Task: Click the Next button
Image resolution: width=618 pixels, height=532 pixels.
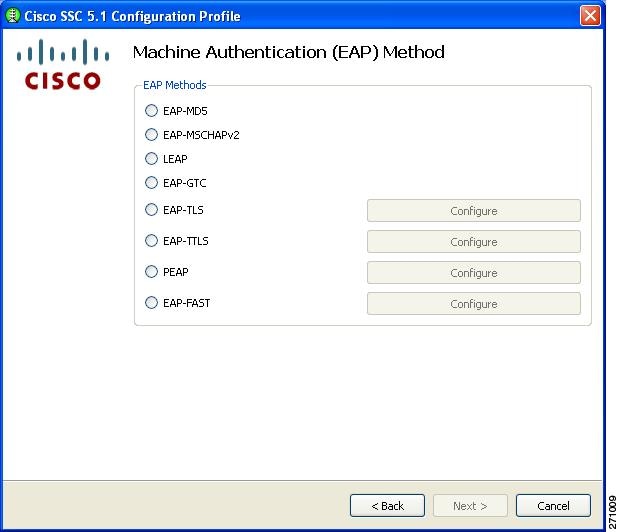Action: click(x=470, y=506)
